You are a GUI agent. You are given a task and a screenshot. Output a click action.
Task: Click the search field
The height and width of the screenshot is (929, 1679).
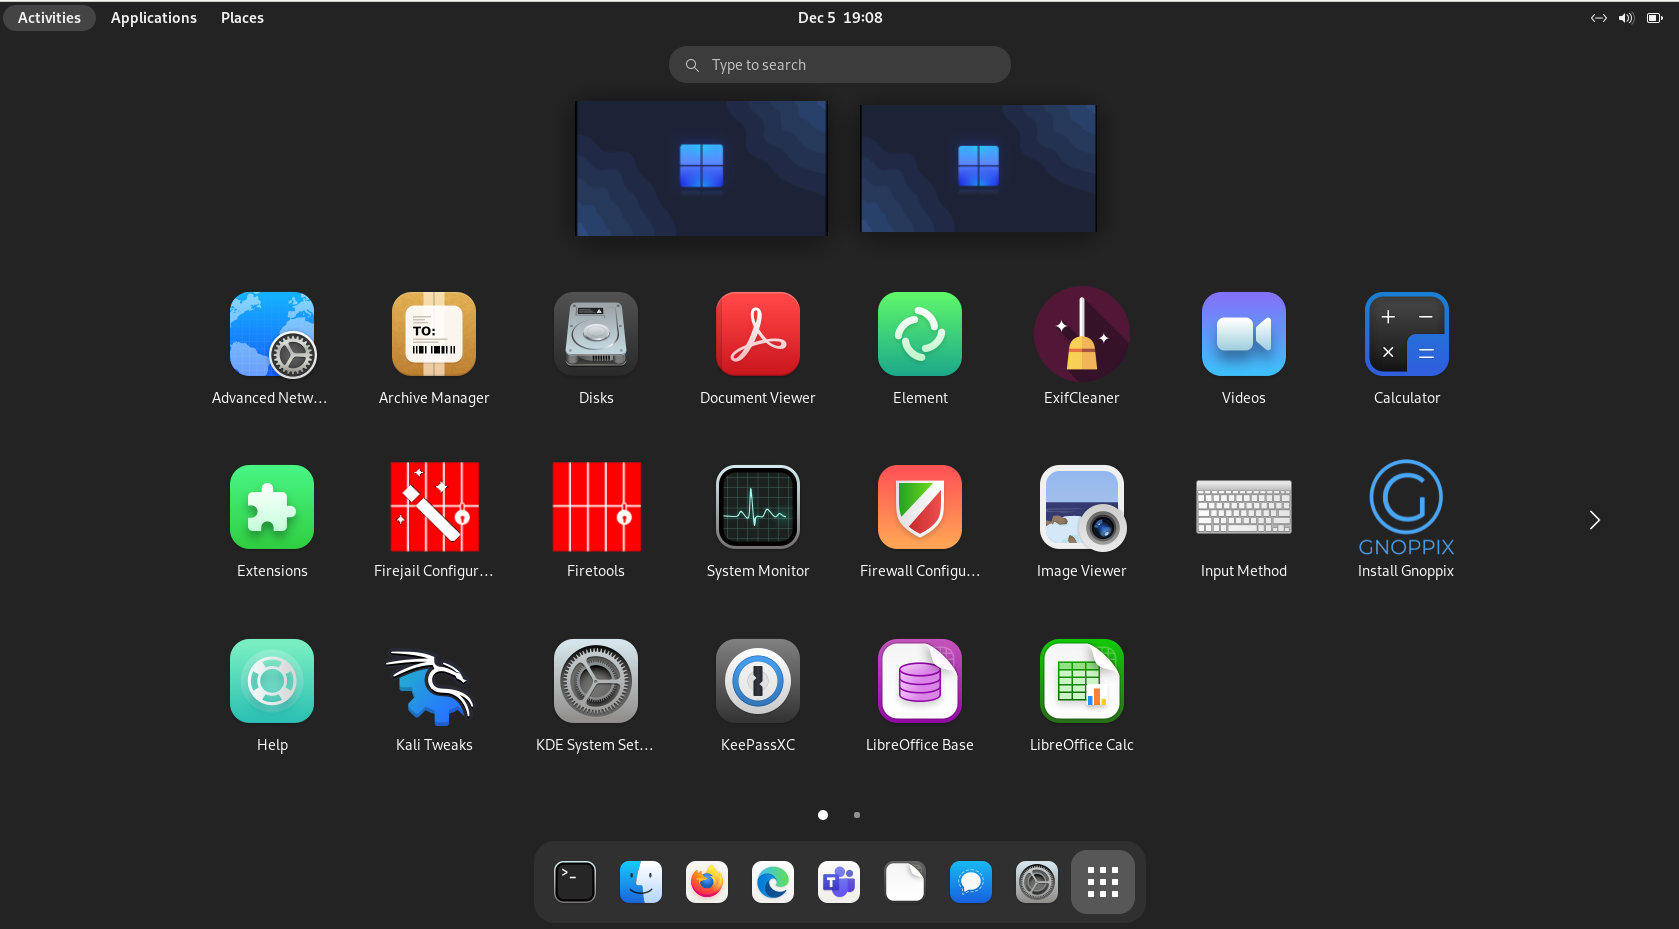[839, 64]
